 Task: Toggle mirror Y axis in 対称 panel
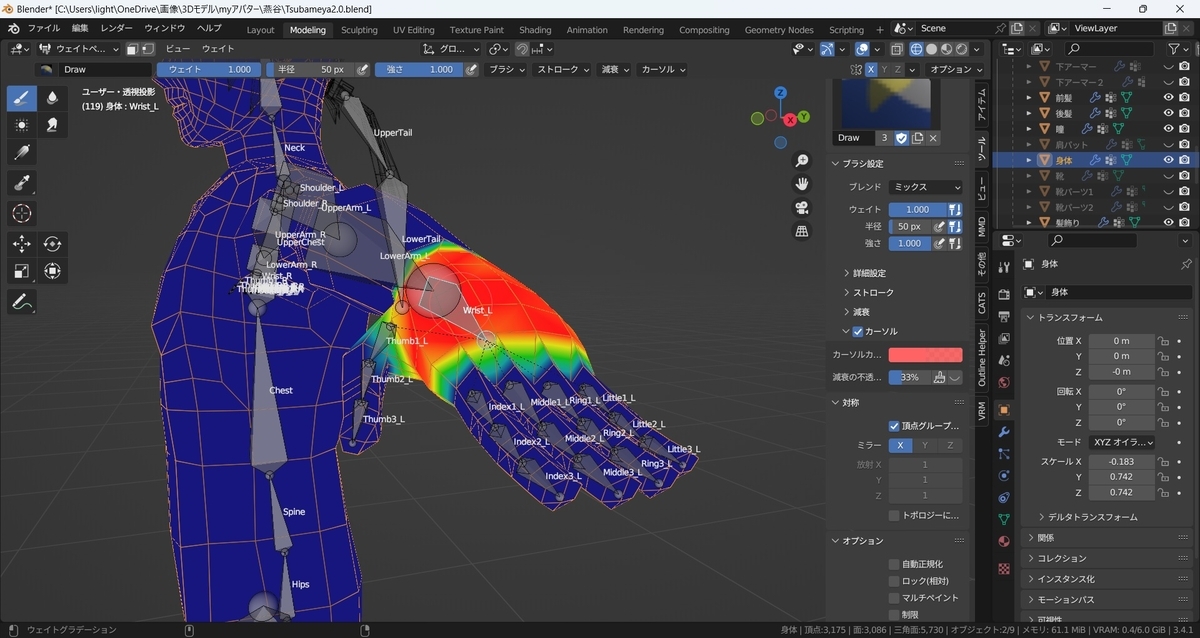(925, 445)
